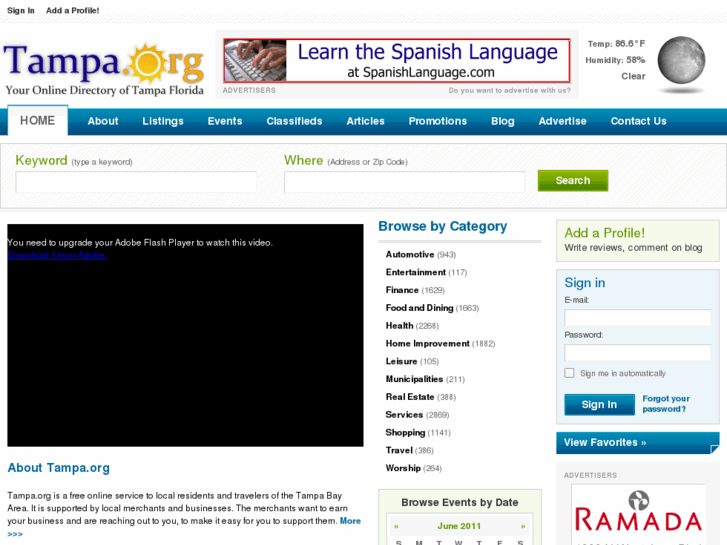This screenshot has width=727, height=545.
Task: Browse the Services category
Action: tap(404, 415)
